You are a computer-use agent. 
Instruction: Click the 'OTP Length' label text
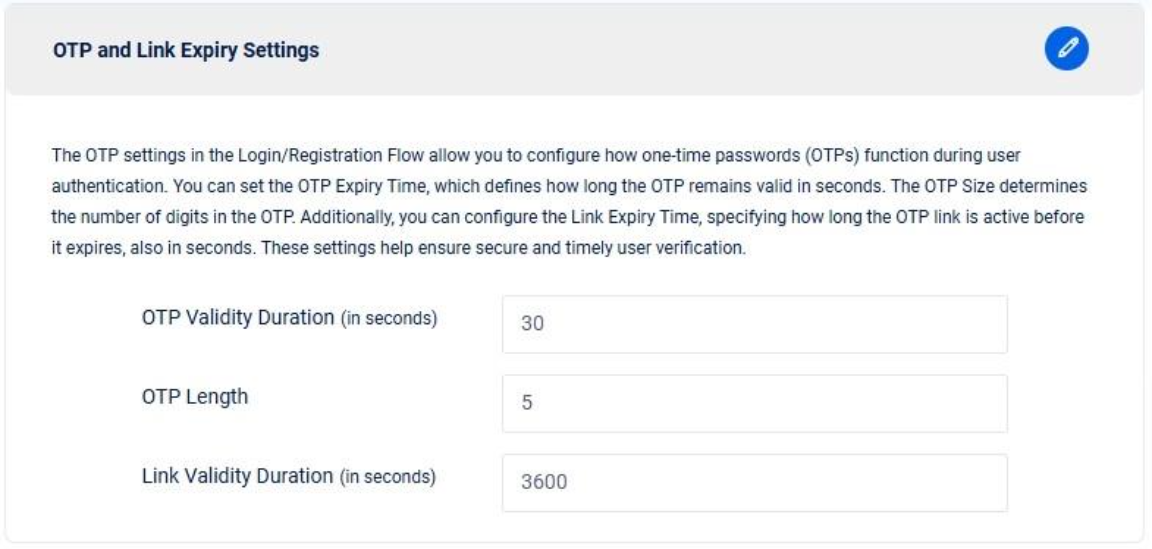[196, 397]
